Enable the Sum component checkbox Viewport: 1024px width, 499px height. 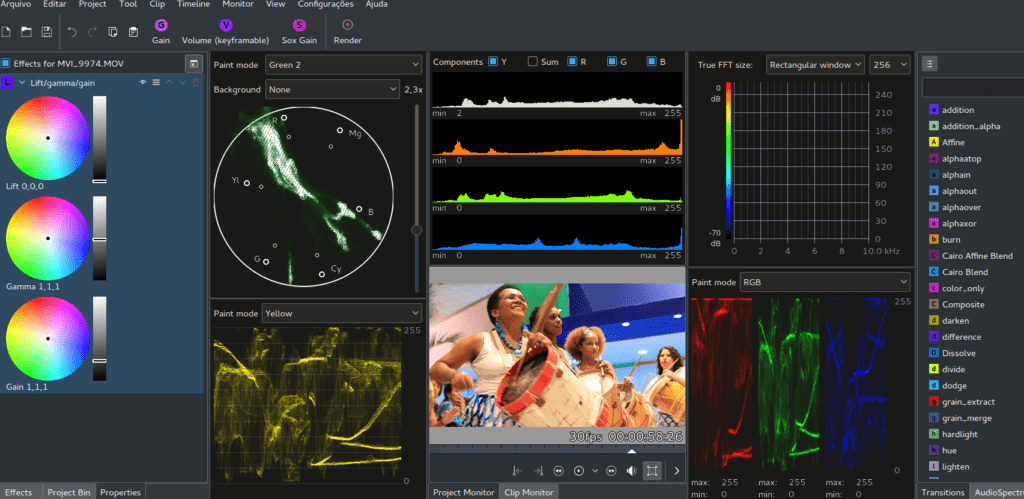[x=533, y=62]
